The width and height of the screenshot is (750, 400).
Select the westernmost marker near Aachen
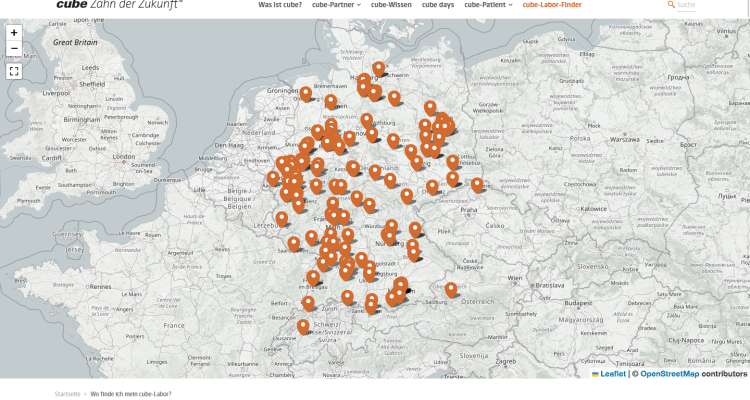273,179
